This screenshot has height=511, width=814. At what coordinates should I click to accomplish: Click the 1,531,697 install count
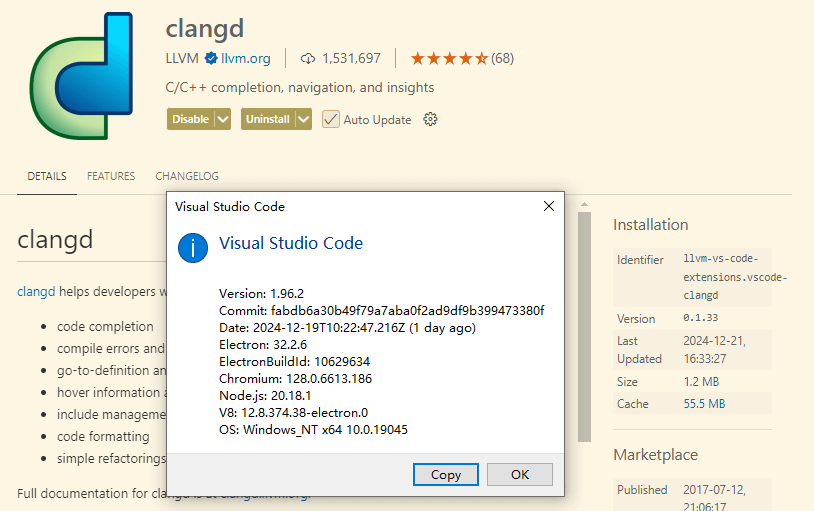pos(351,58)
